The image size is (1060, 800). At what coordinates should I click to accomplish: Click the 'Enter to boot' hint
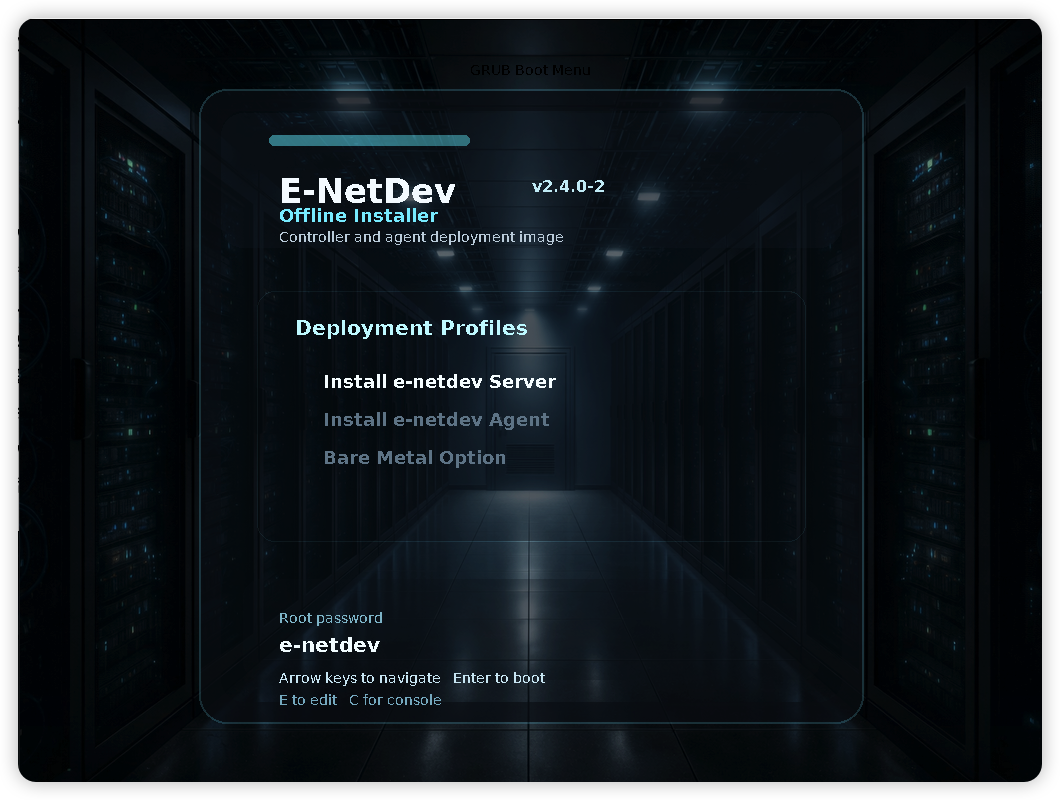point(499,678)
